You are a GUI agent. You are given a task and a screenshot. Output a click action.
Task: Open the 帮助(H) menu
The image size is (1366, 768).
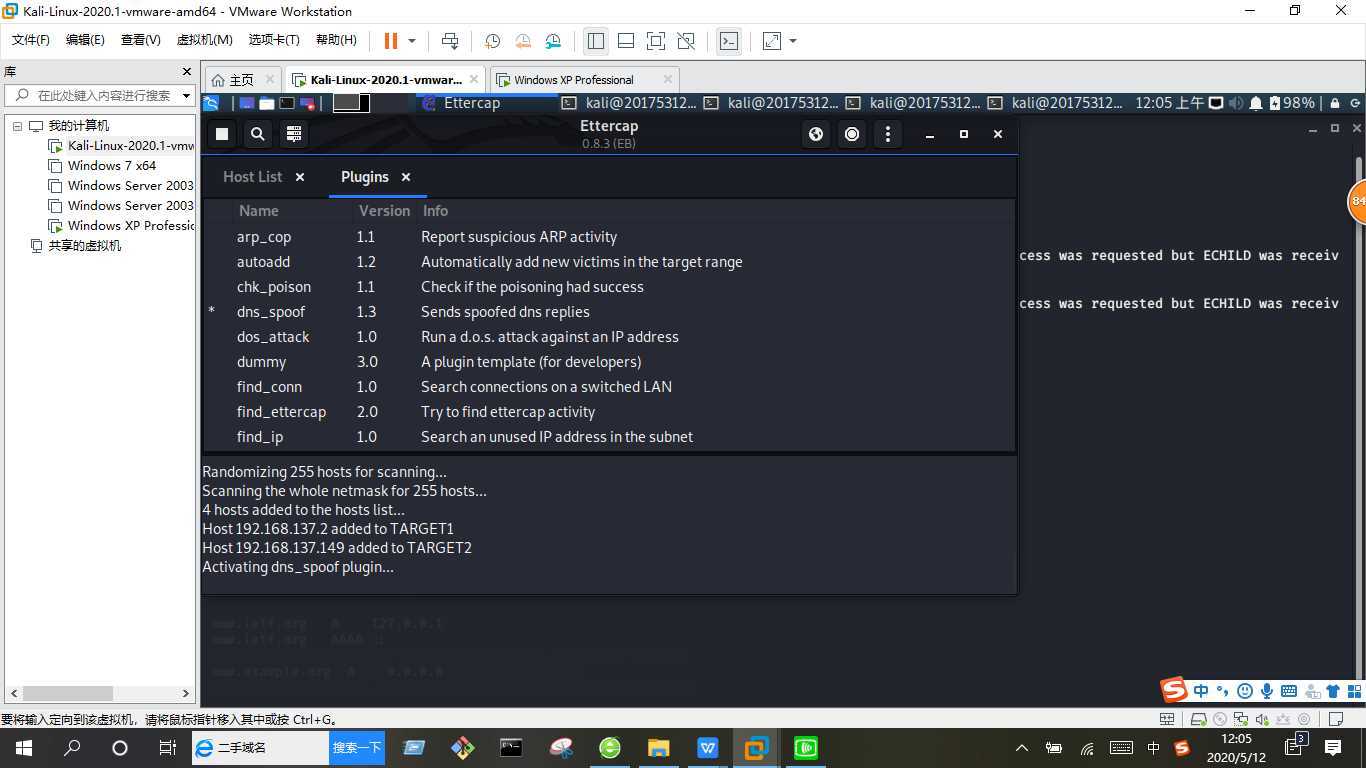click(x=336, y=40)
